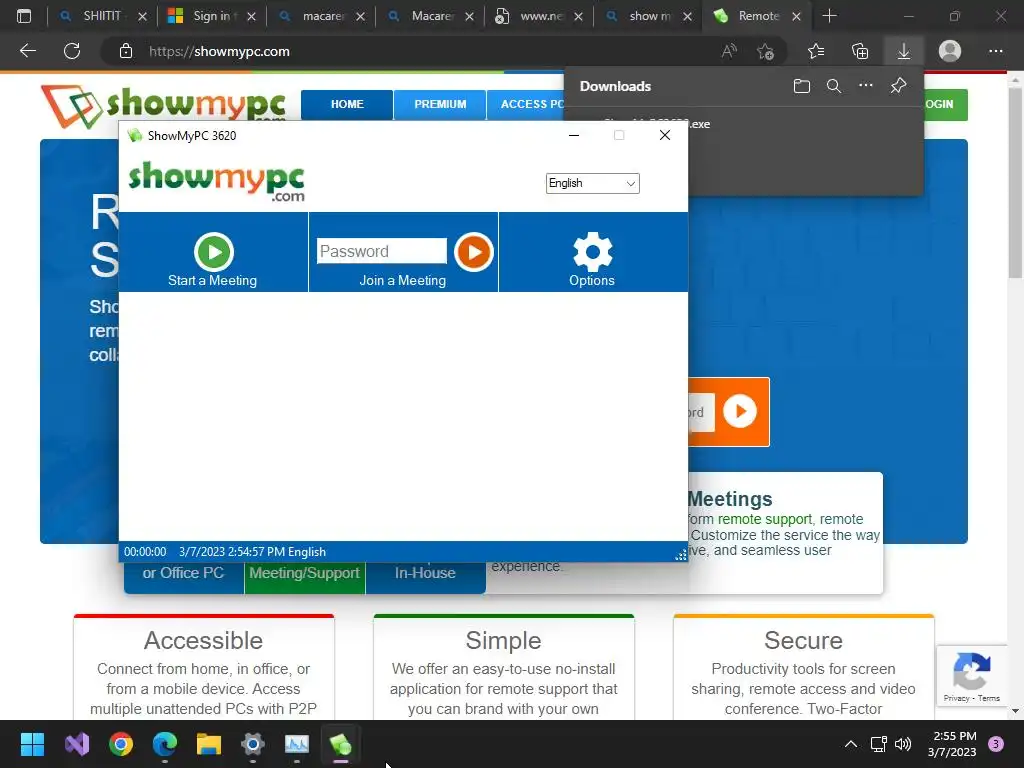Add this page to favorites star
1024x768 pixels.
coord(765,51)
